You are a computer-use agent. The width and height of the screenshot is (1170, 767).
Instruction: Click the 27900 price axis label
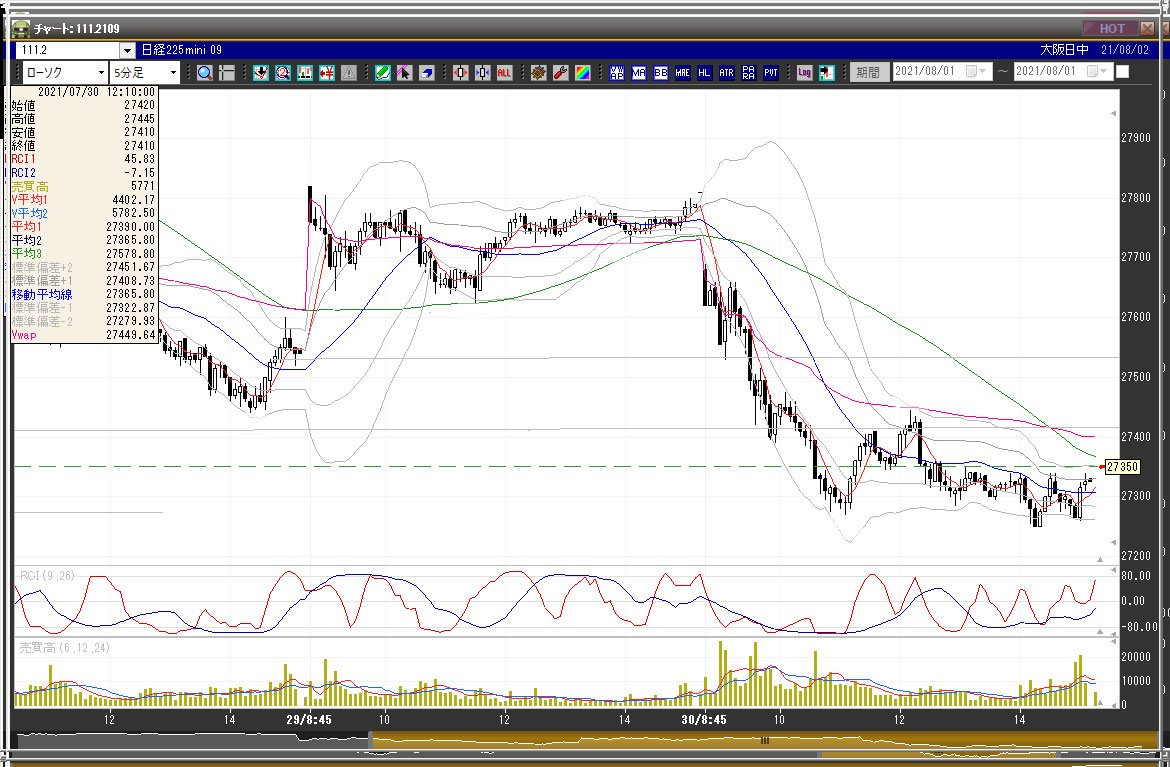pos(1136,138)
